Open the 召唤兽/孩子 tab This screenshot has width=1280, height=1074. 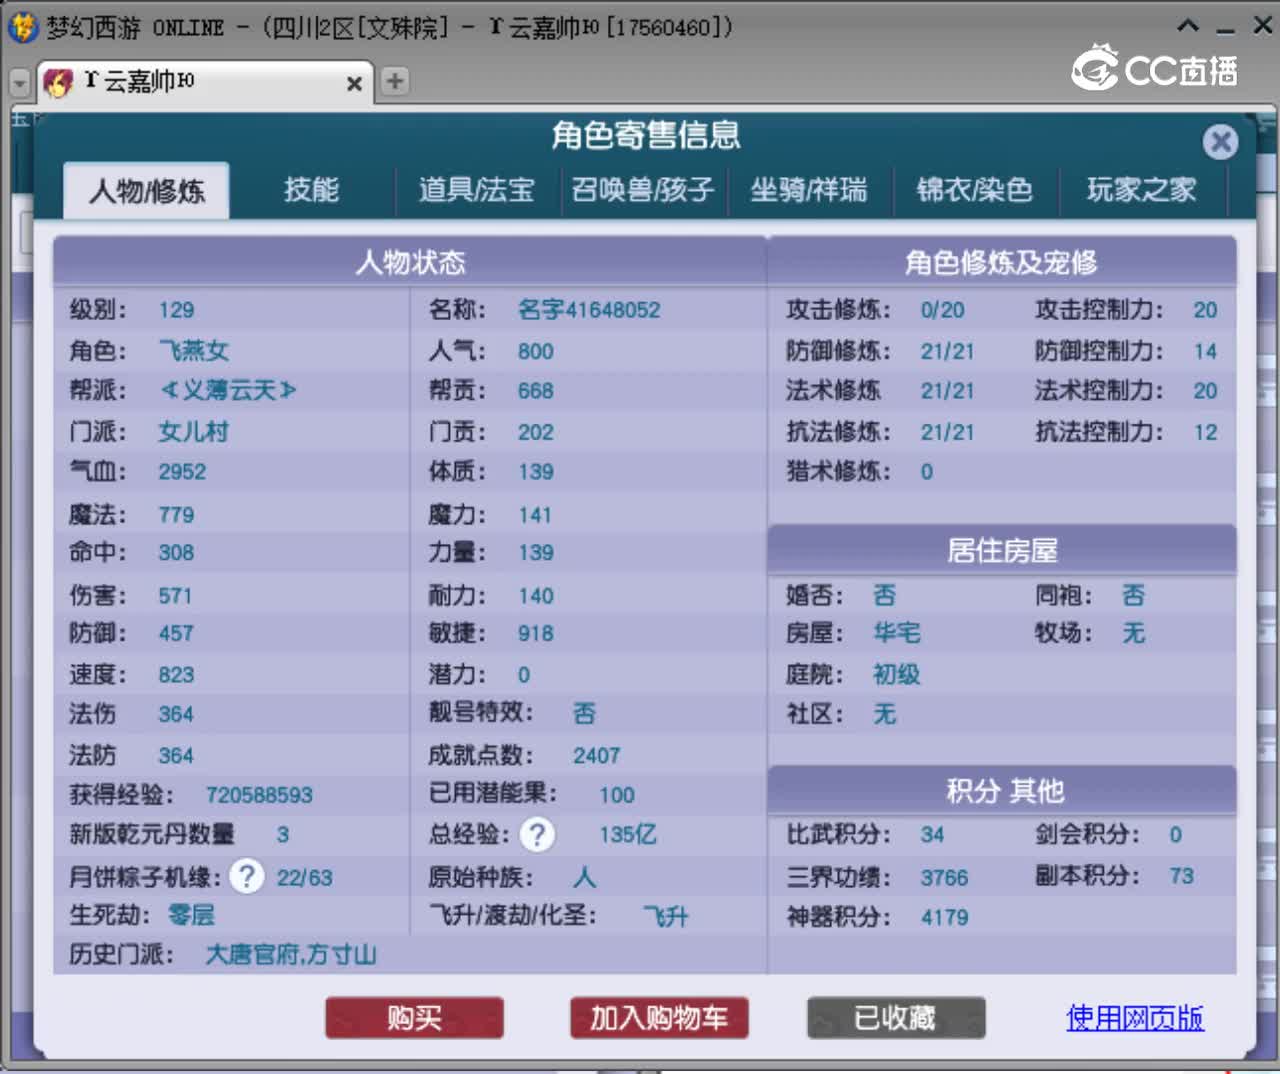(x=643, y=190)
